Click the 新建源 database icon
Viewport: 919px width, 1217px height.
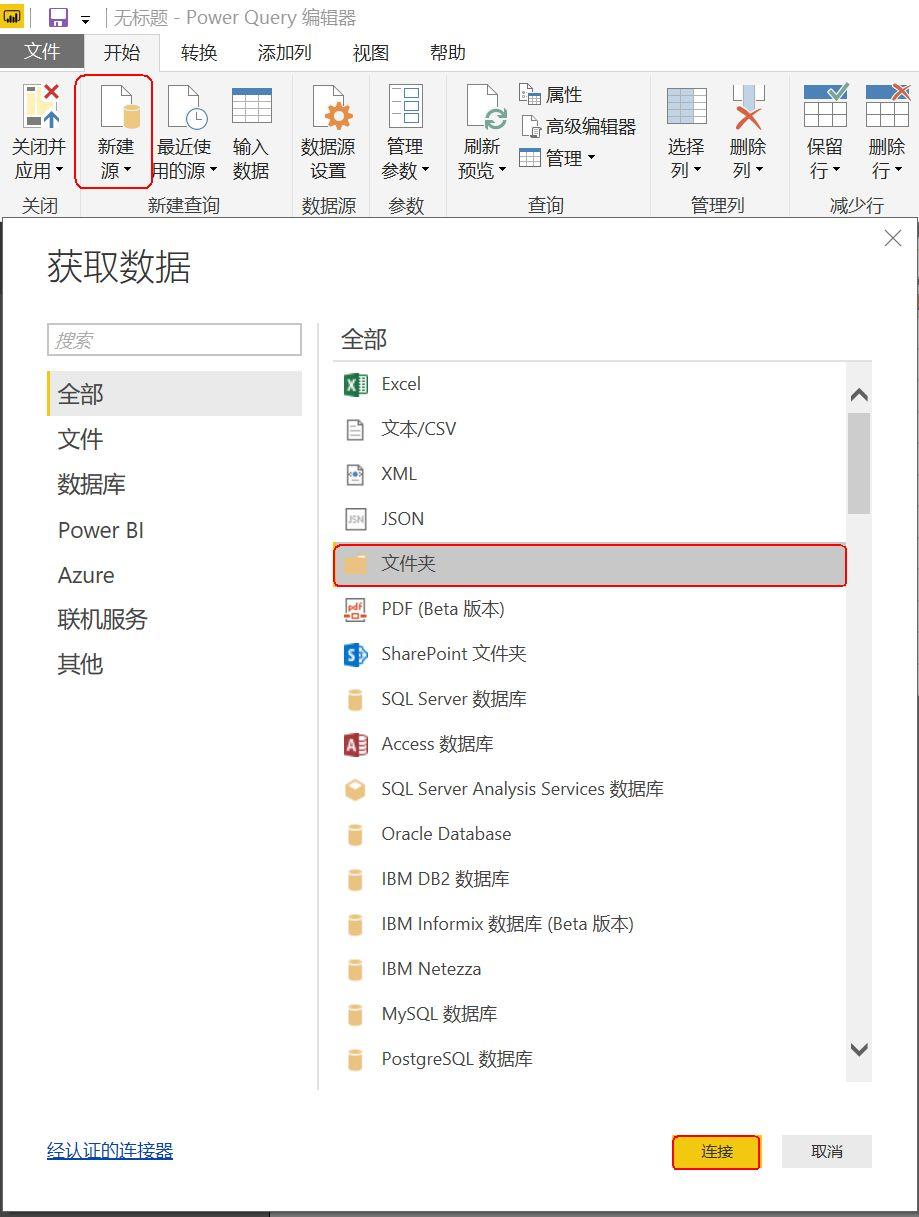pos(117,106)
